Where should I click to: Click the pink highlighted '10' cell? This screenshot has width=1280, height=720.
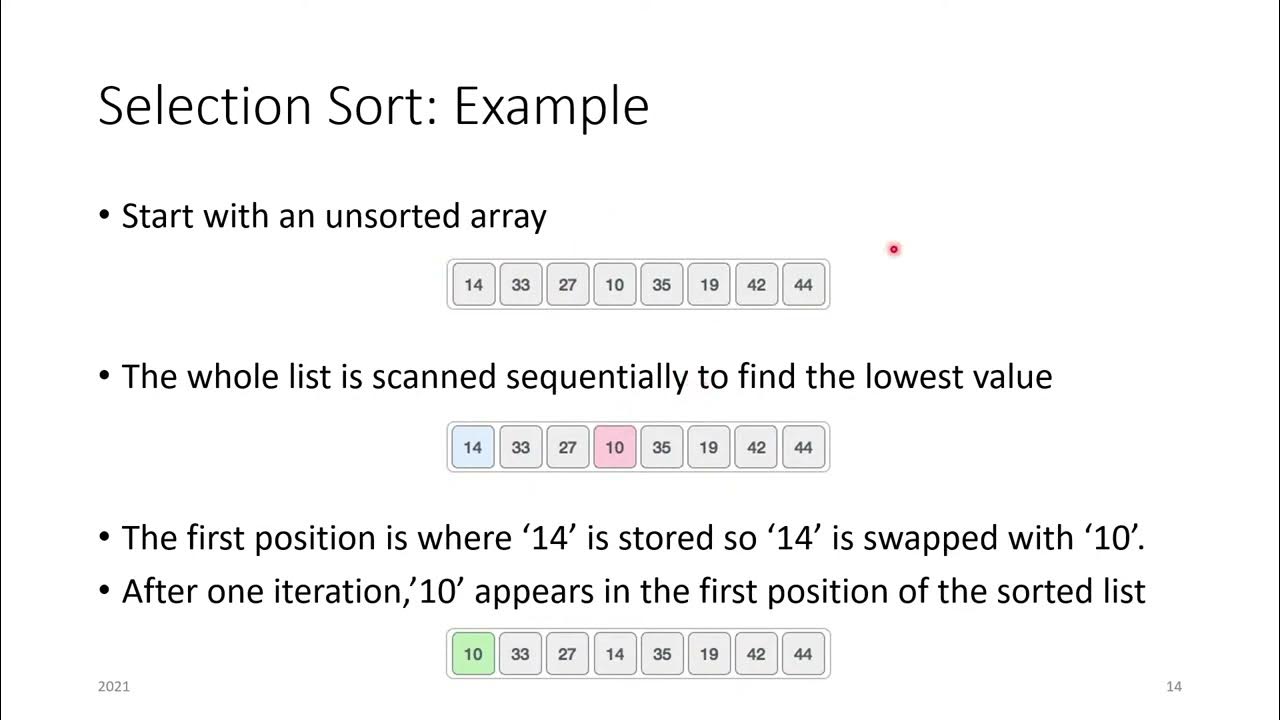tap(614, 447)
